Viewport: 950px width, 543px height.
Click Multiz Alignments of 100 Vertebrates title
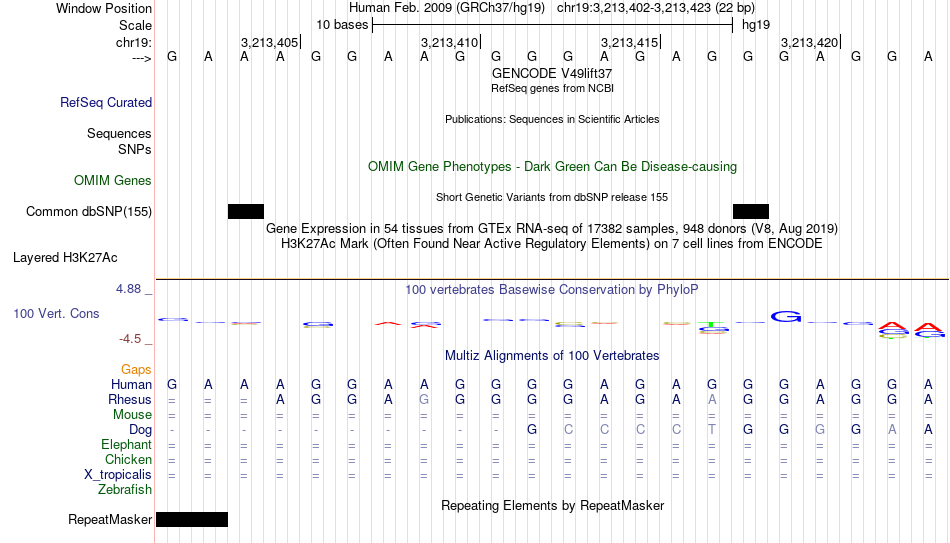tap(552, 356)
